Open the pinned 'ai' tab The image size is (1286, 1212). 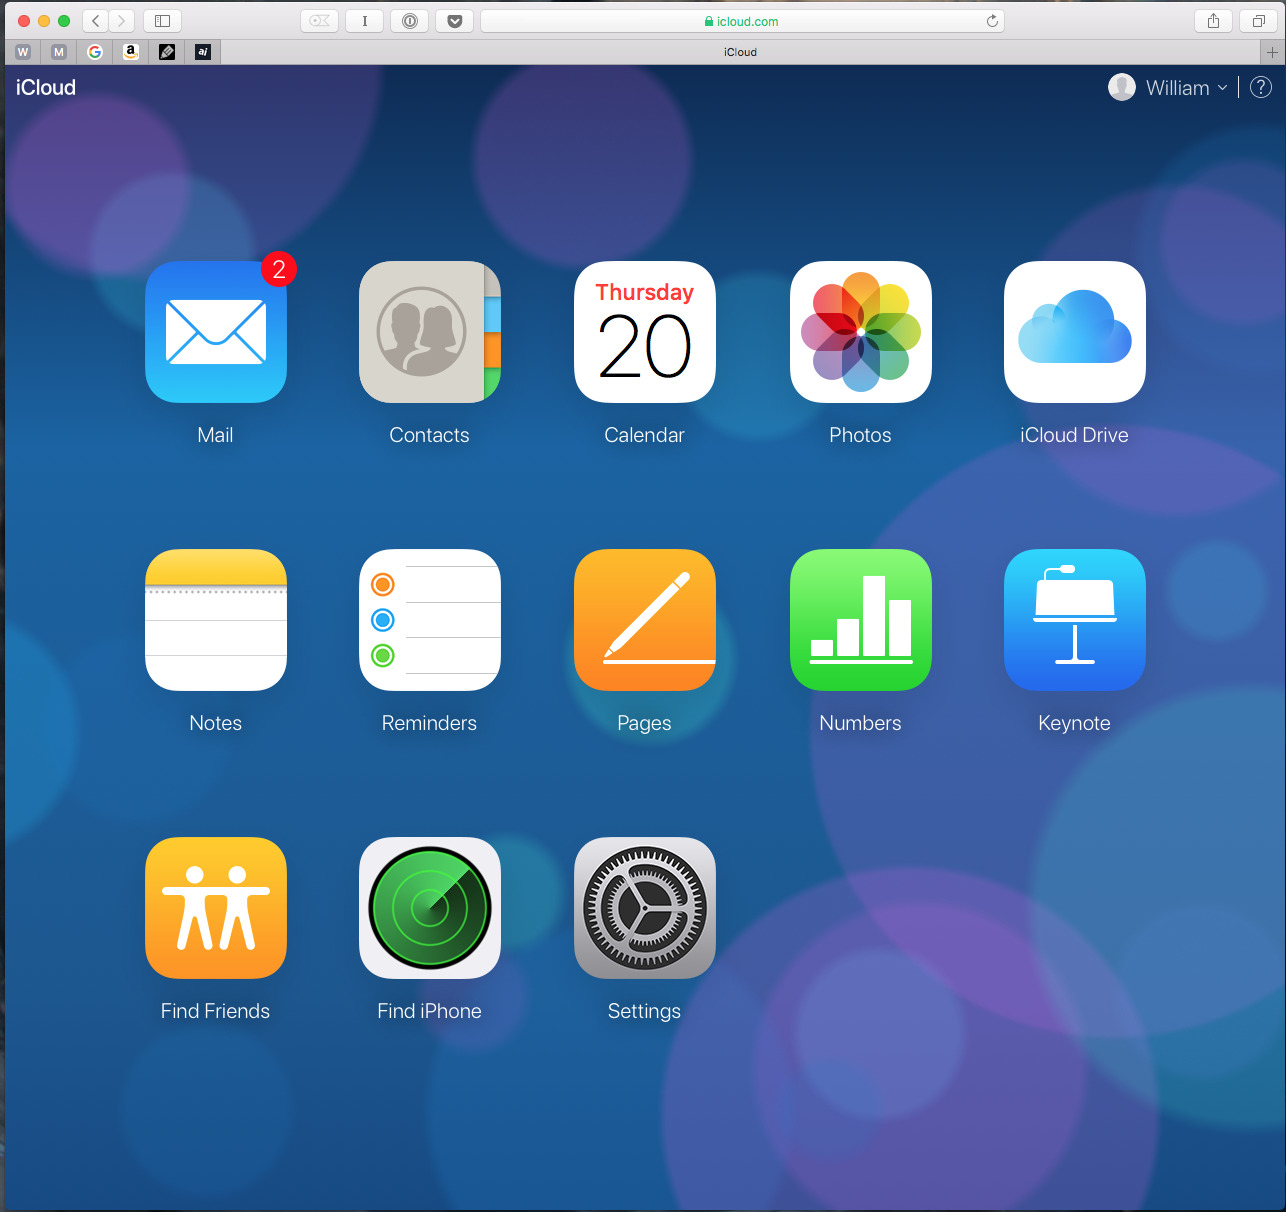tap(203, 52)
